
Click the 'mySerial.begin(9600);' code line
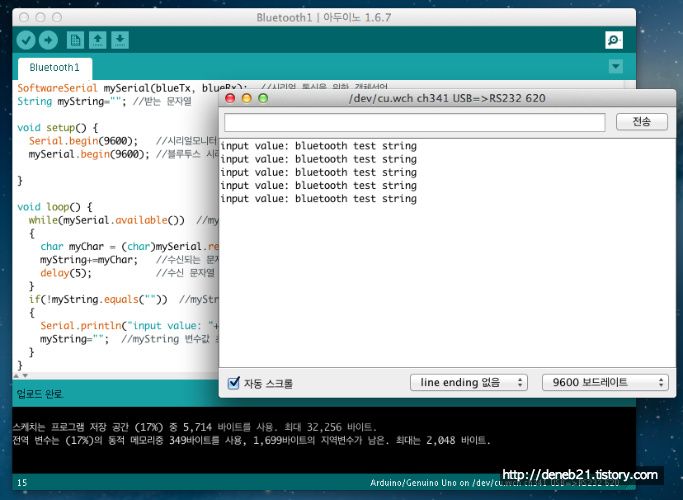point(89,154)
